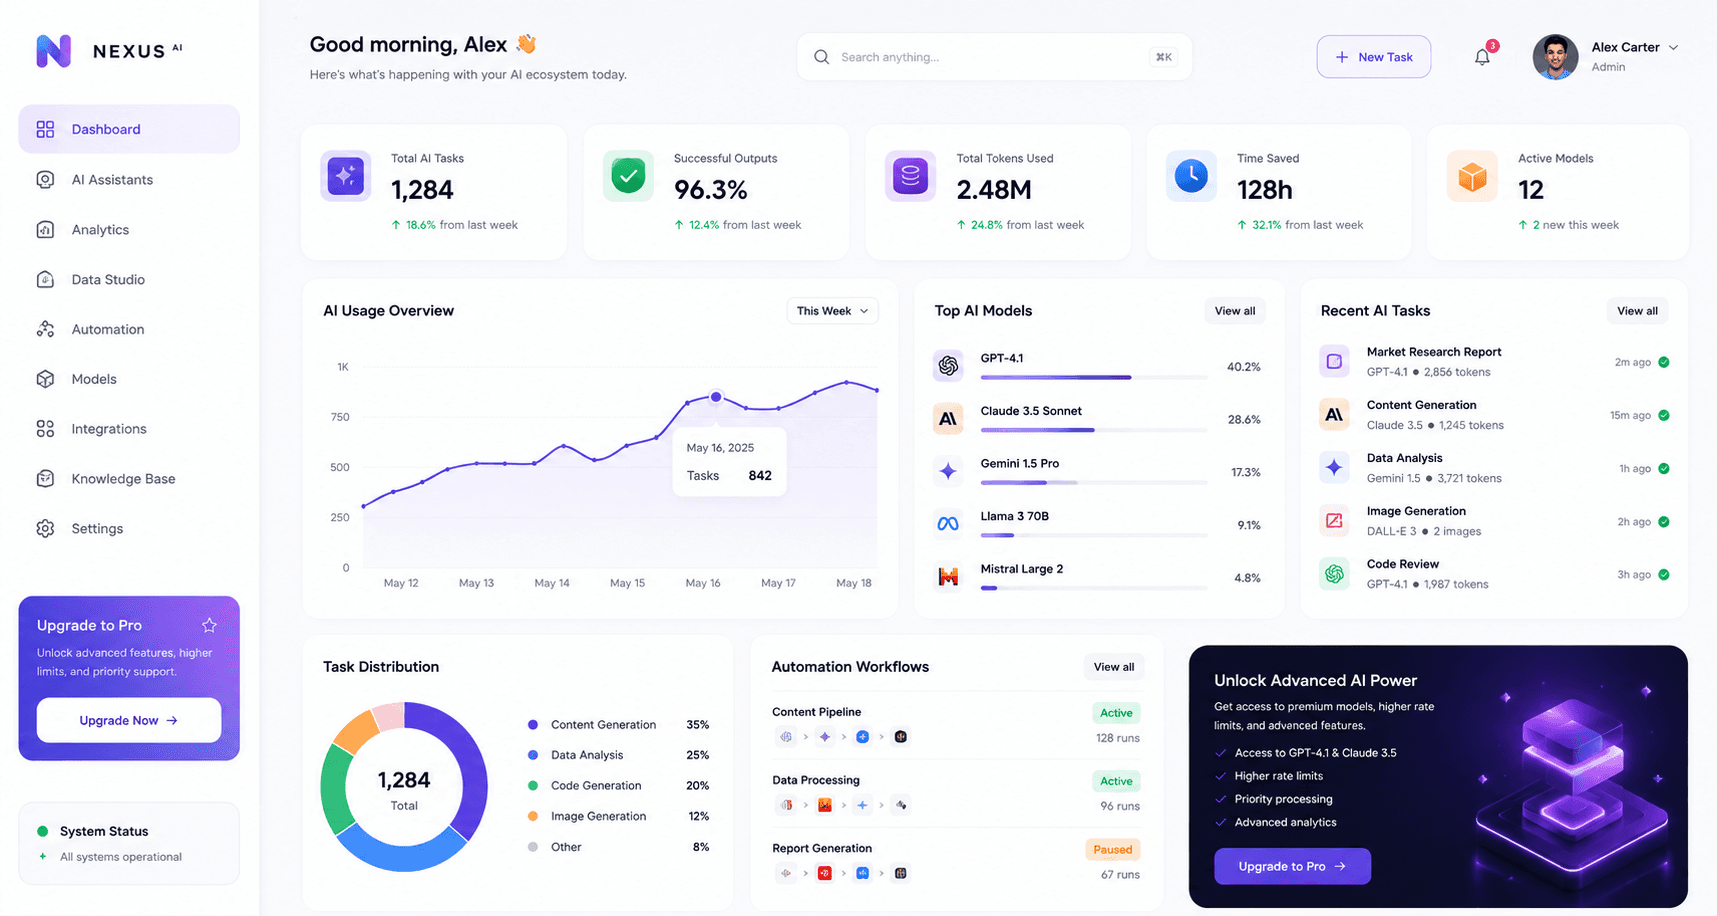The image size is (1717, 916).
Task: Click the red step icon in Report Generation workflow
Action: 825,873
